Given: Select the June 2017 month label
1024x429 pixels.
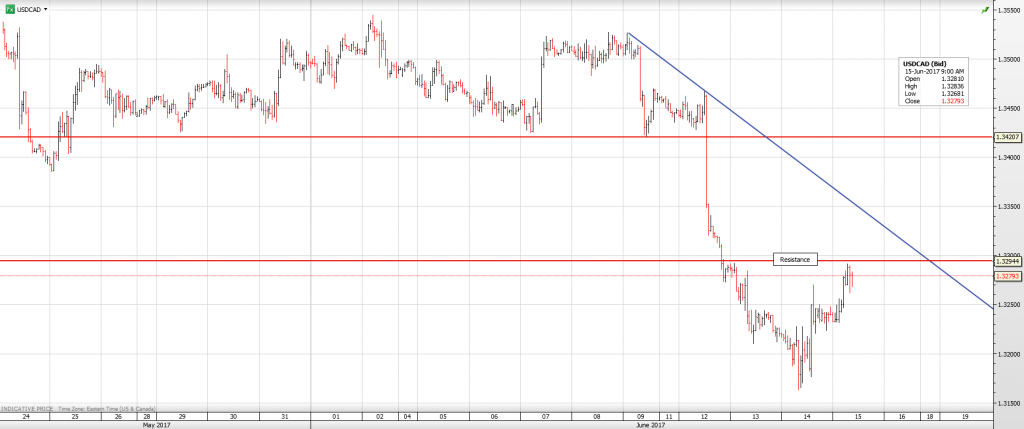Looking at the screenshot, I should point(650,424).
